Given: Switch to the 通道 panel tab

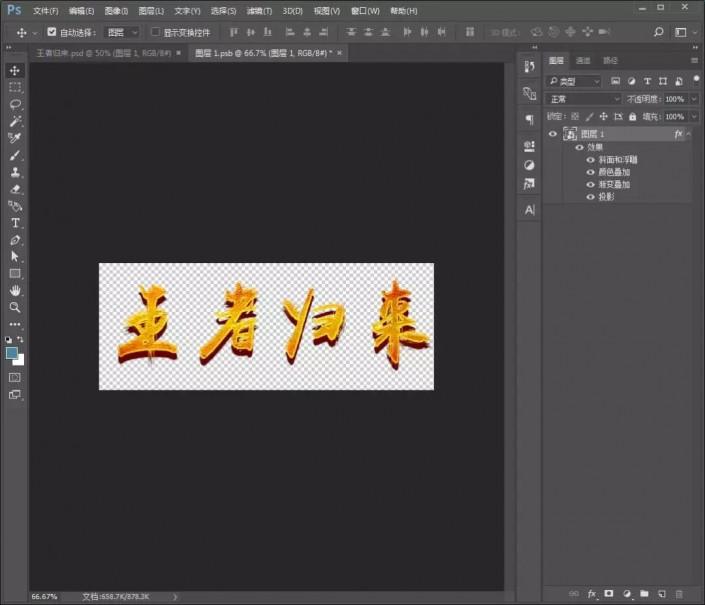Looking at the screenshot, I should [x=582, y=61].
